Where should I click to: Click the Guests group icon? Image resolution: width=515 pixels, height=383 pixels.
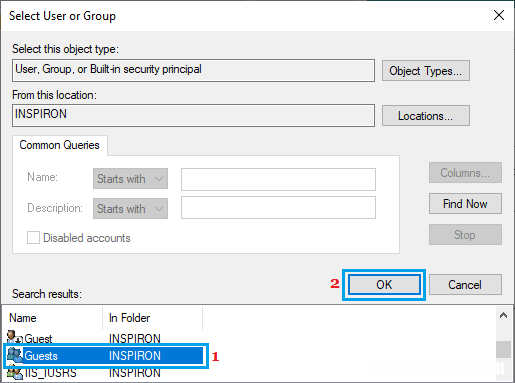(15, 355)
